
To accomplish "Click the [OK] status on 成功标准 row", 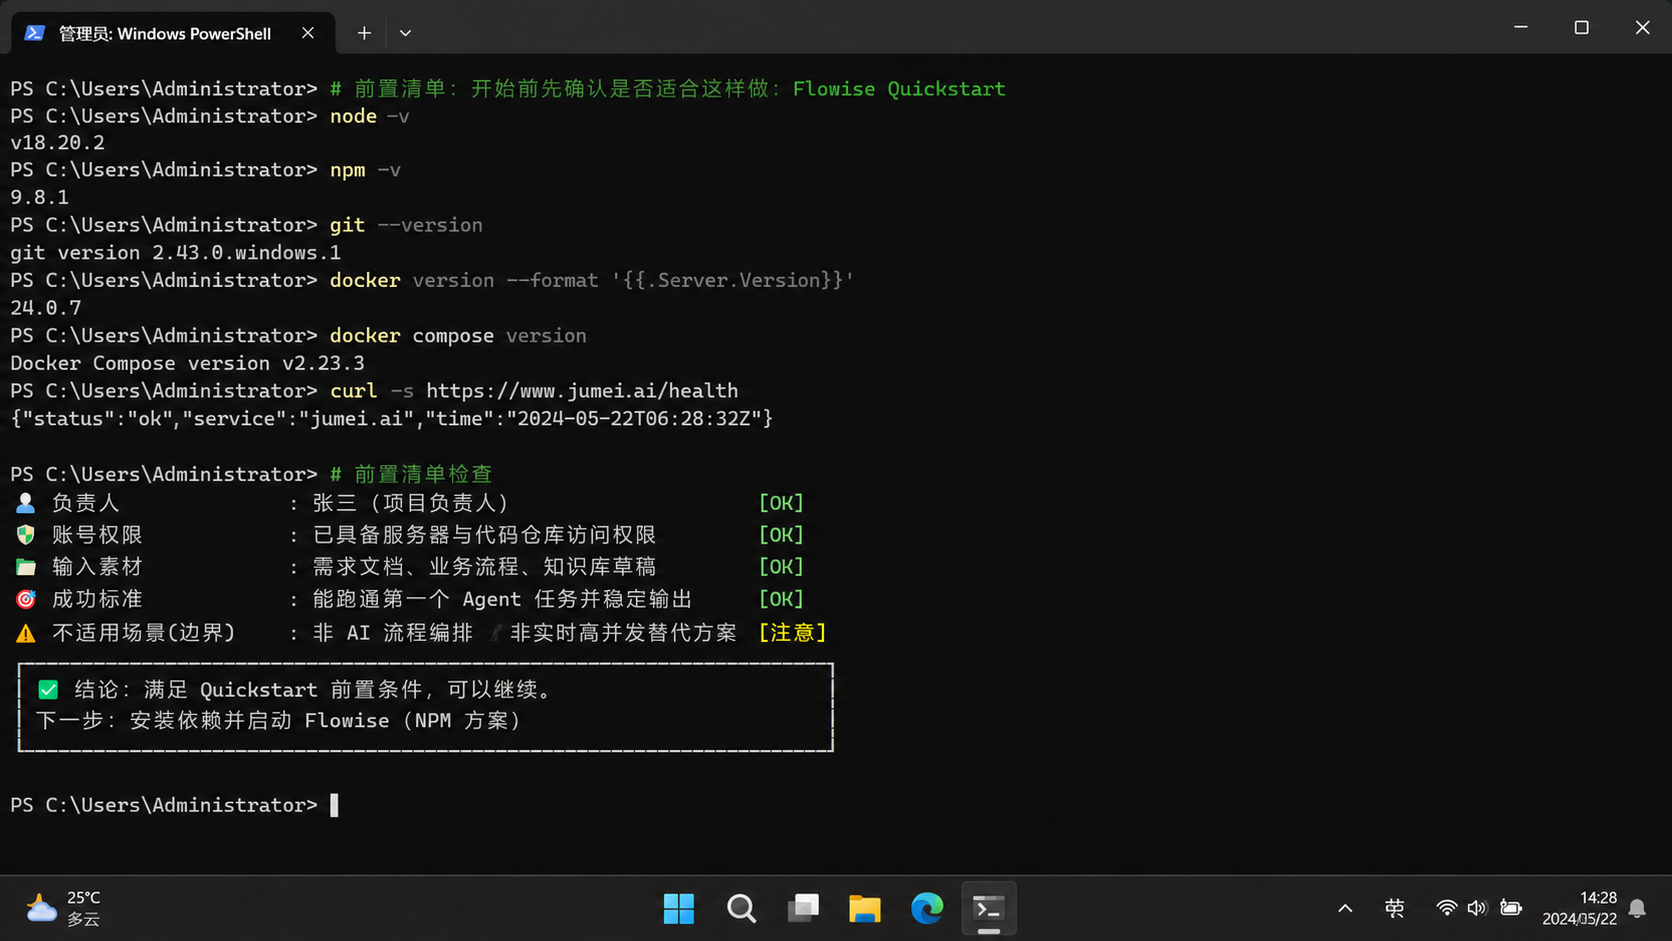I will tap(781, 599).
